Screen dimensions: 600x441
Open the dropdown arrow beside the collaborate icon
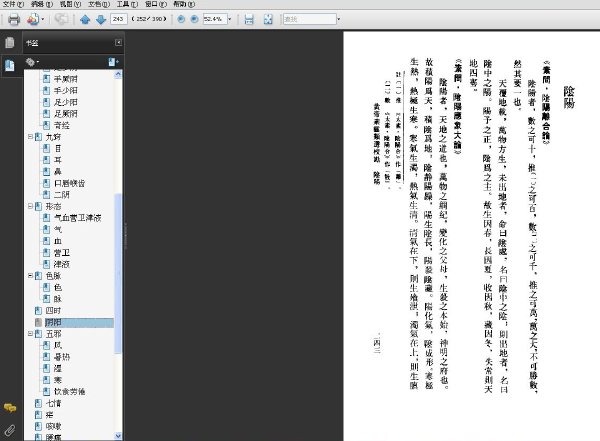point(42,19)
